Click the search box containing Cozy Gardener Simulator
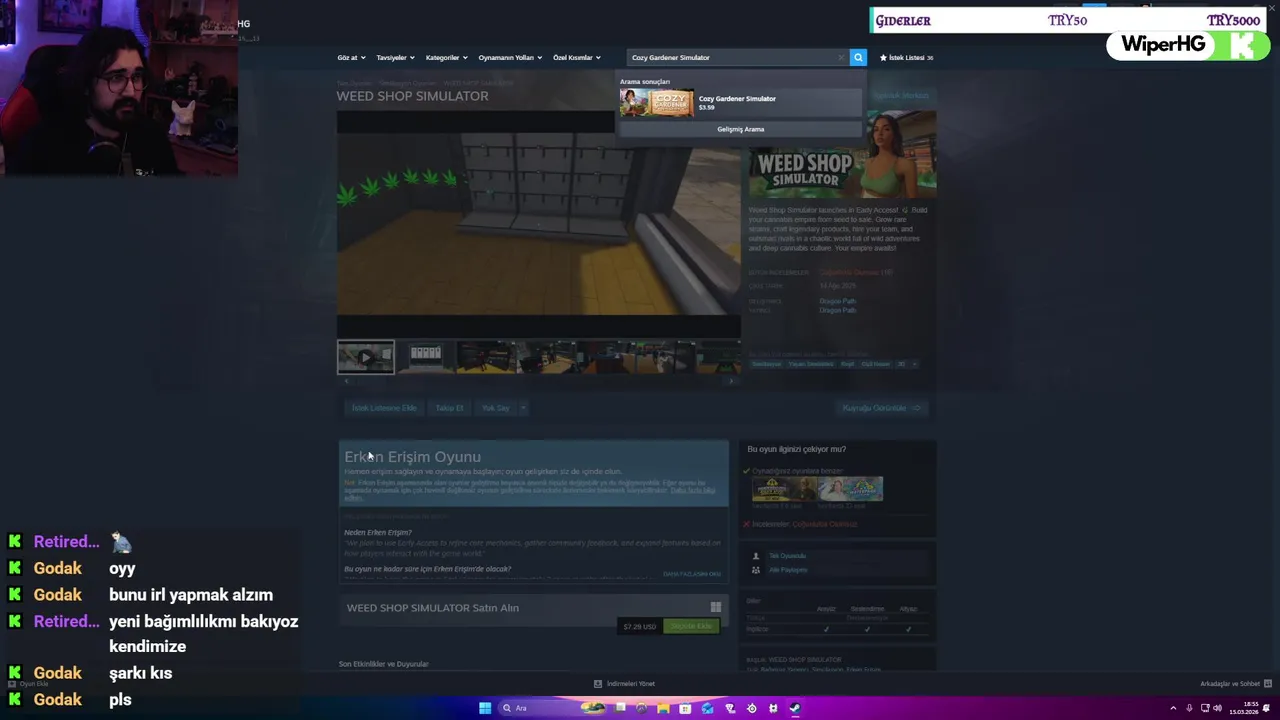 tap(737, 58)
